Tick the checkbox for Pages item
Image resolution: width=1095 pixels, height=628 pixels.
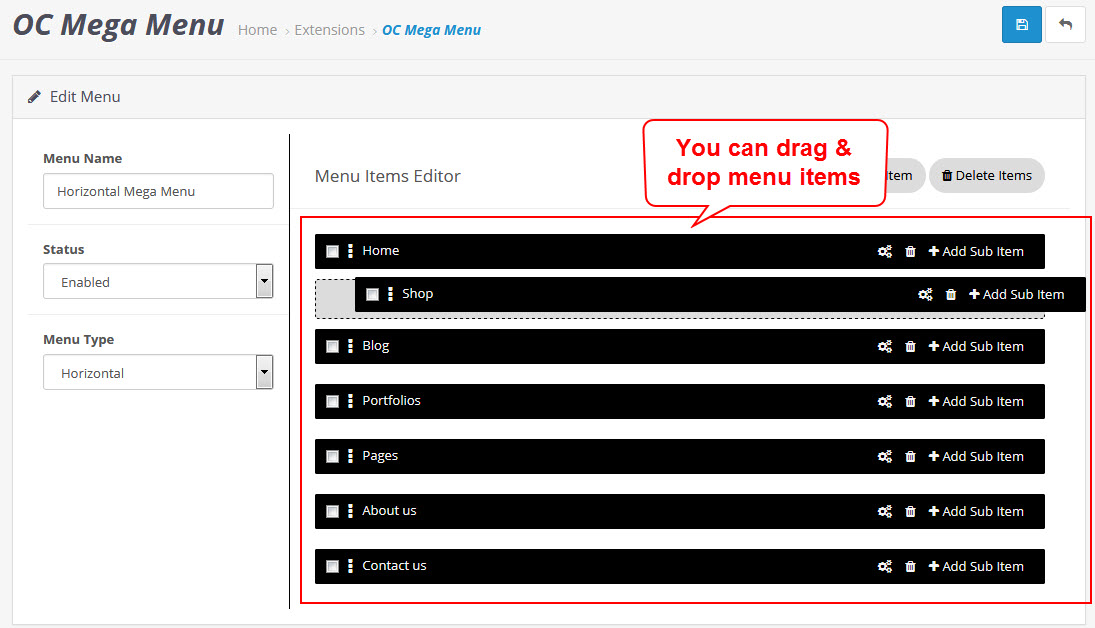[x=332, y=457]
